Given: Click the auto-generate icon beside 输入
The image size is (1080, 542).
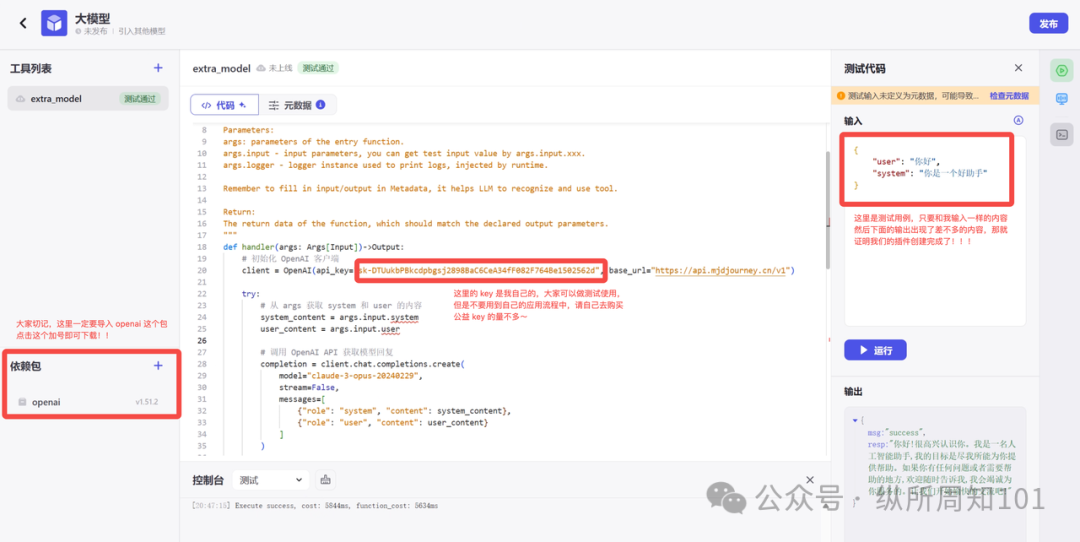Looking at the screenshot, I should tap(1018, 120).
